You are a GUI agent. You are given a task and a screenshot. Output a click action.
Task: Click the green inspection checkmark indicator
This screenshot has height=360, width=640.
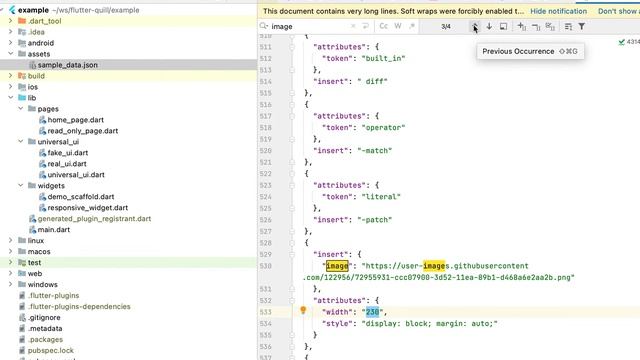point(622,42)
